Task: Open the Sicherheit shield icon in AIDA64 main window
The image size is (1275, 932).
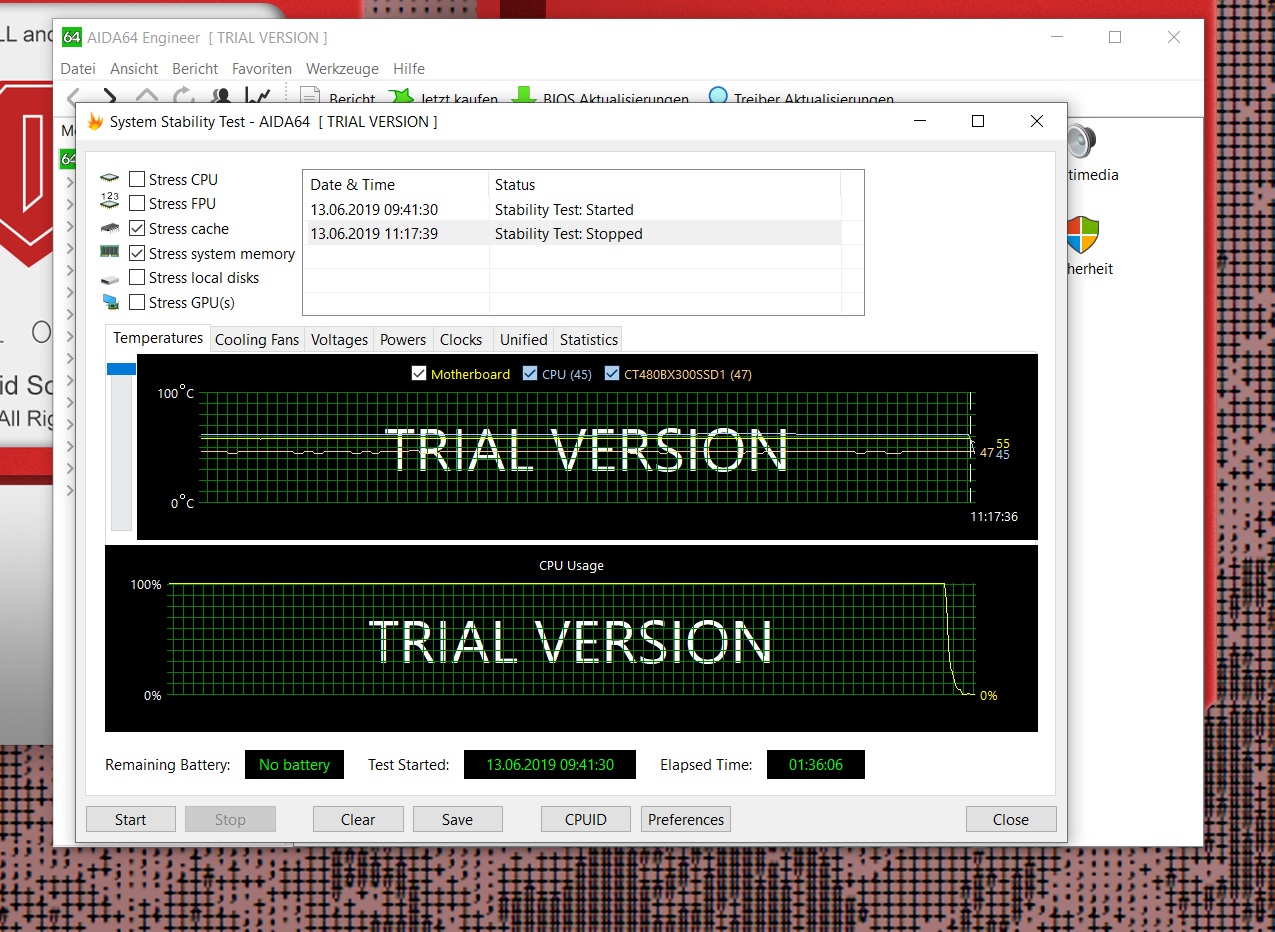Action: (1082, 235)
